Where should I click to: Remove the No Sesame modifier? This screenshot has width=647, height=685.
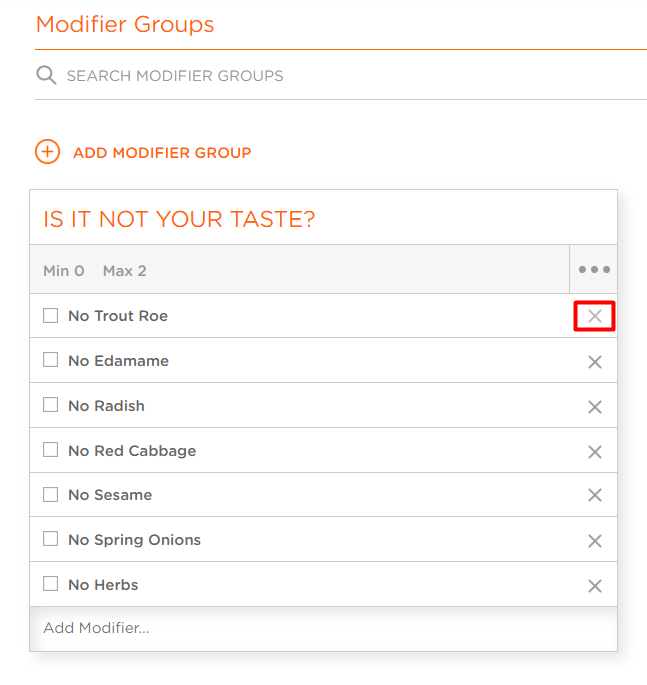(x=595, y=495)
